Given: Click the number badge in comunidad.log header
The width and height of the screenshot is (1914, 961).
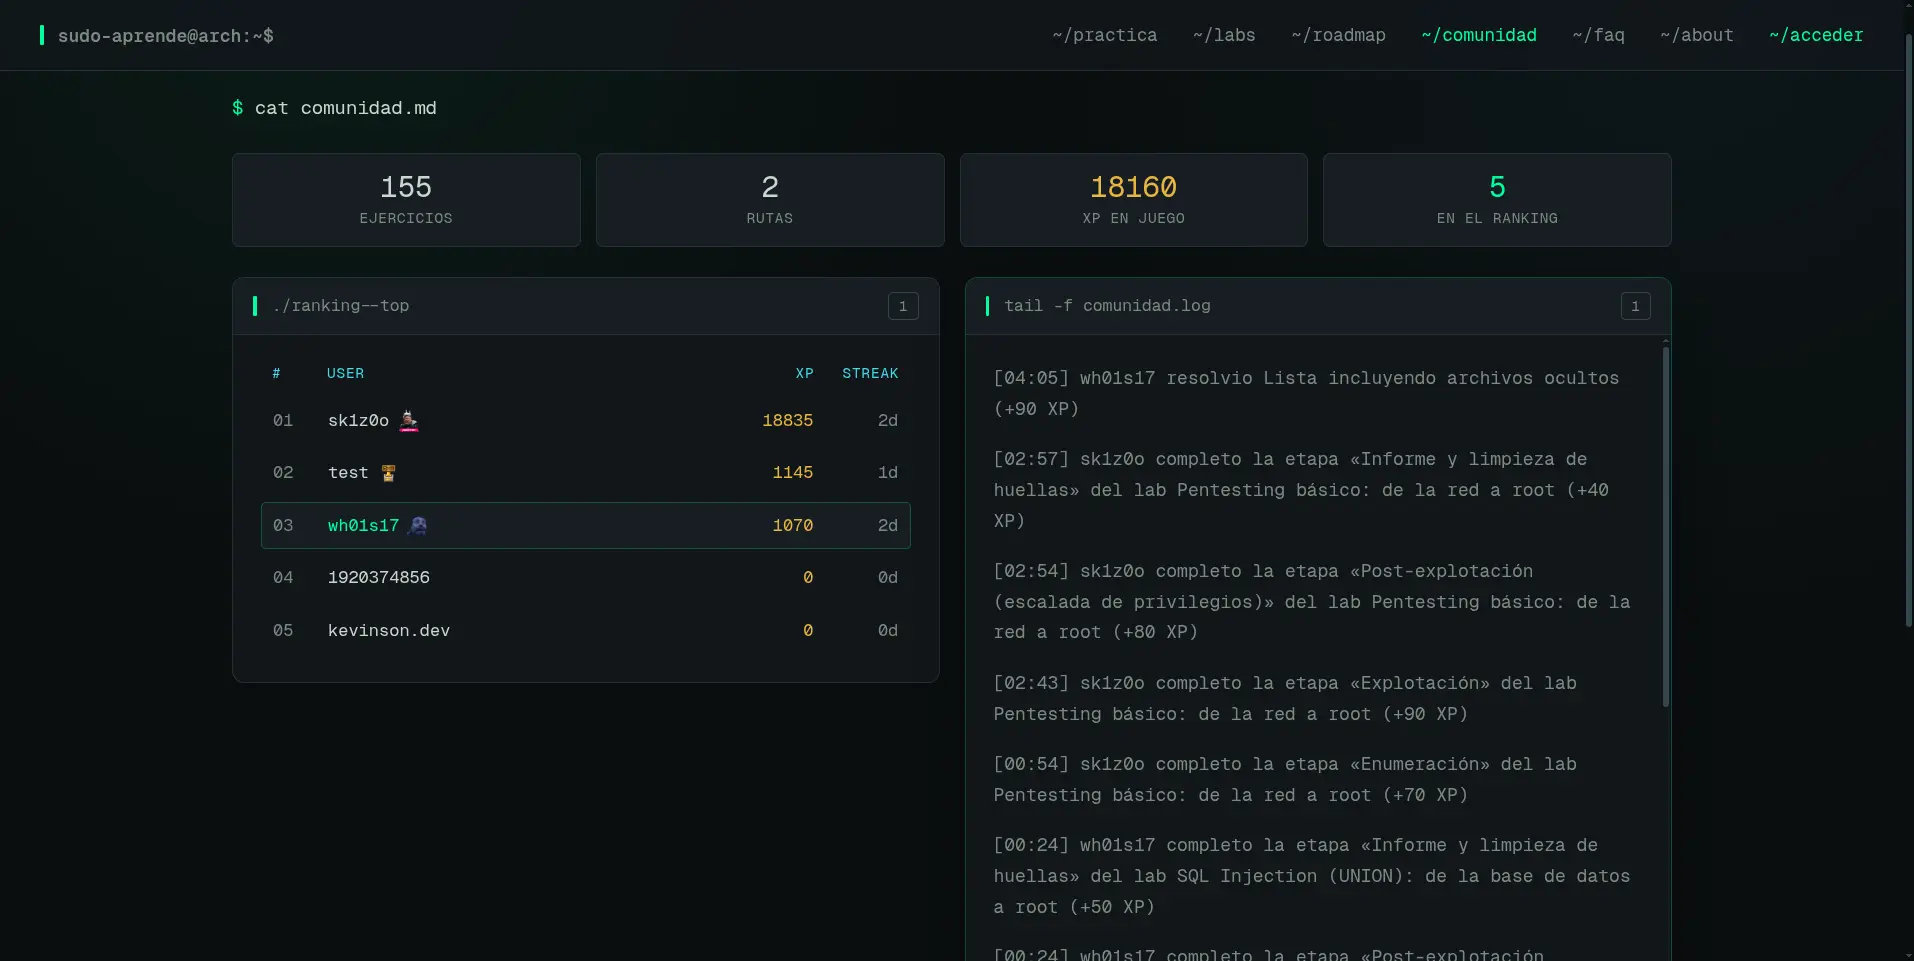Looking at the screenshot, I should coord(1635,306).
